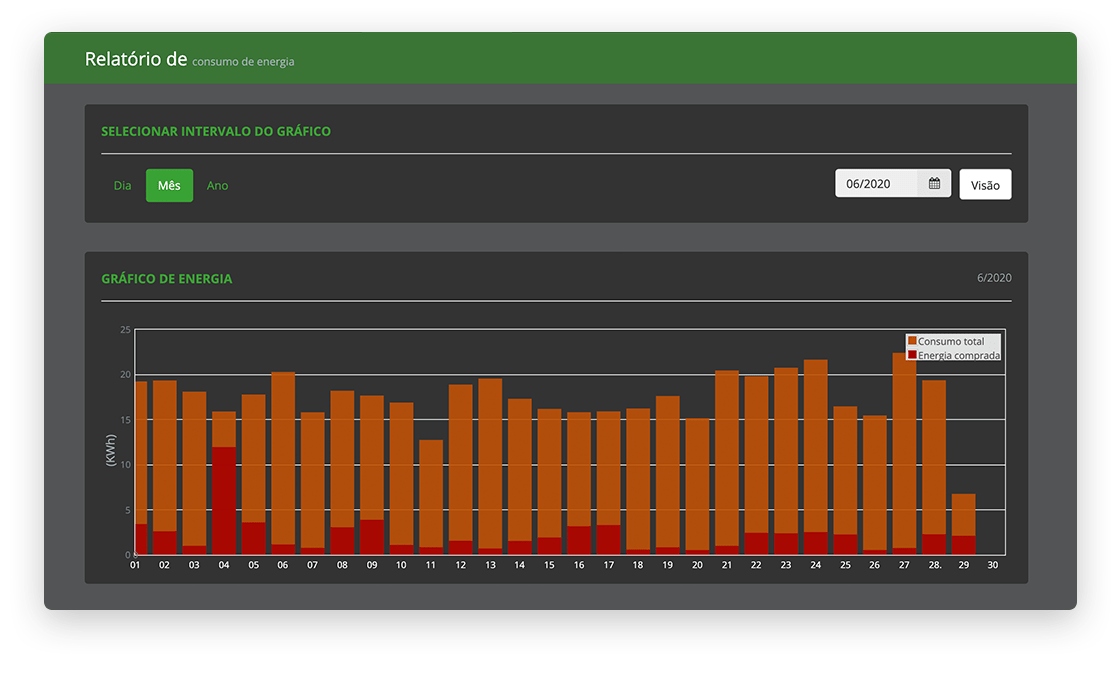Click the orange bar for day 27
The image size is (1111, 676).
(x=904, y=450)
